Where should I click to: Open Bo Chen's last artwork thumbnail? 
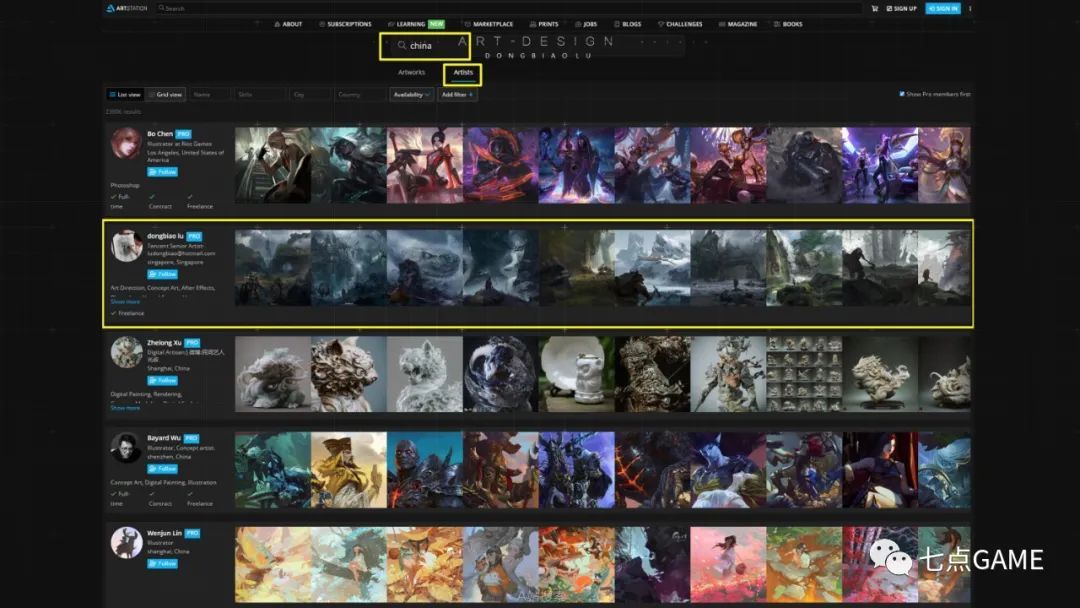[944, 165]
